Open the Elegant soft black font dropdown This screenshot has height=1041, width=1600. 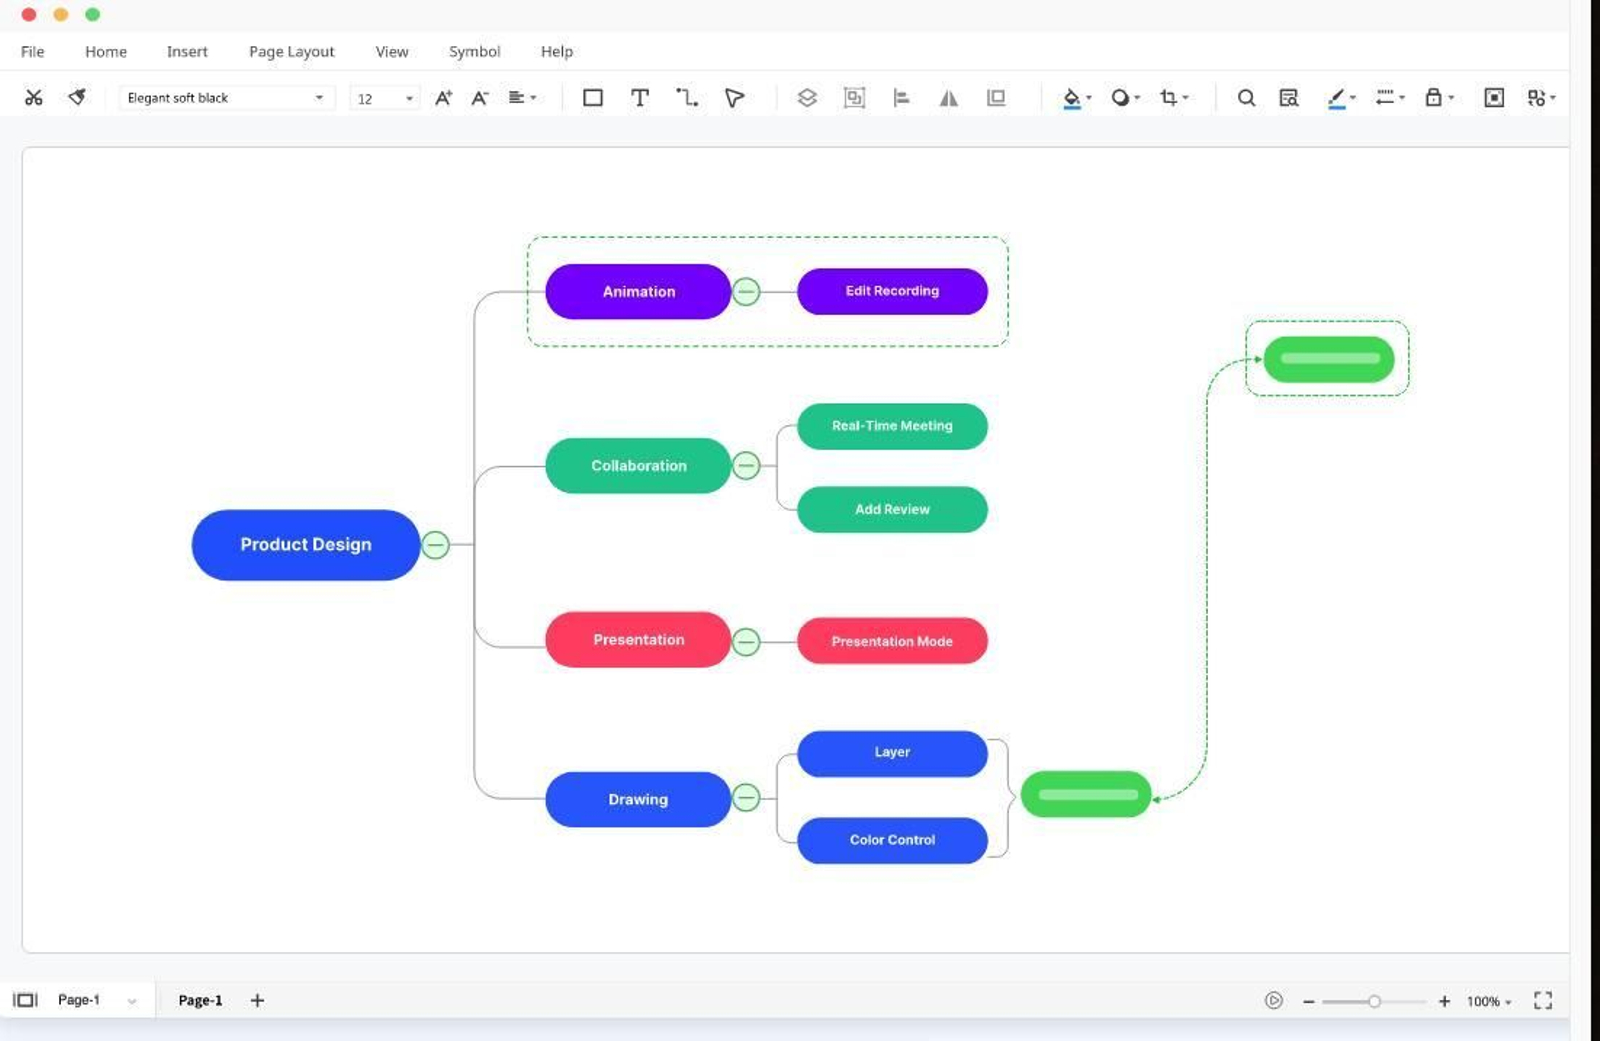tap(320, 97)
